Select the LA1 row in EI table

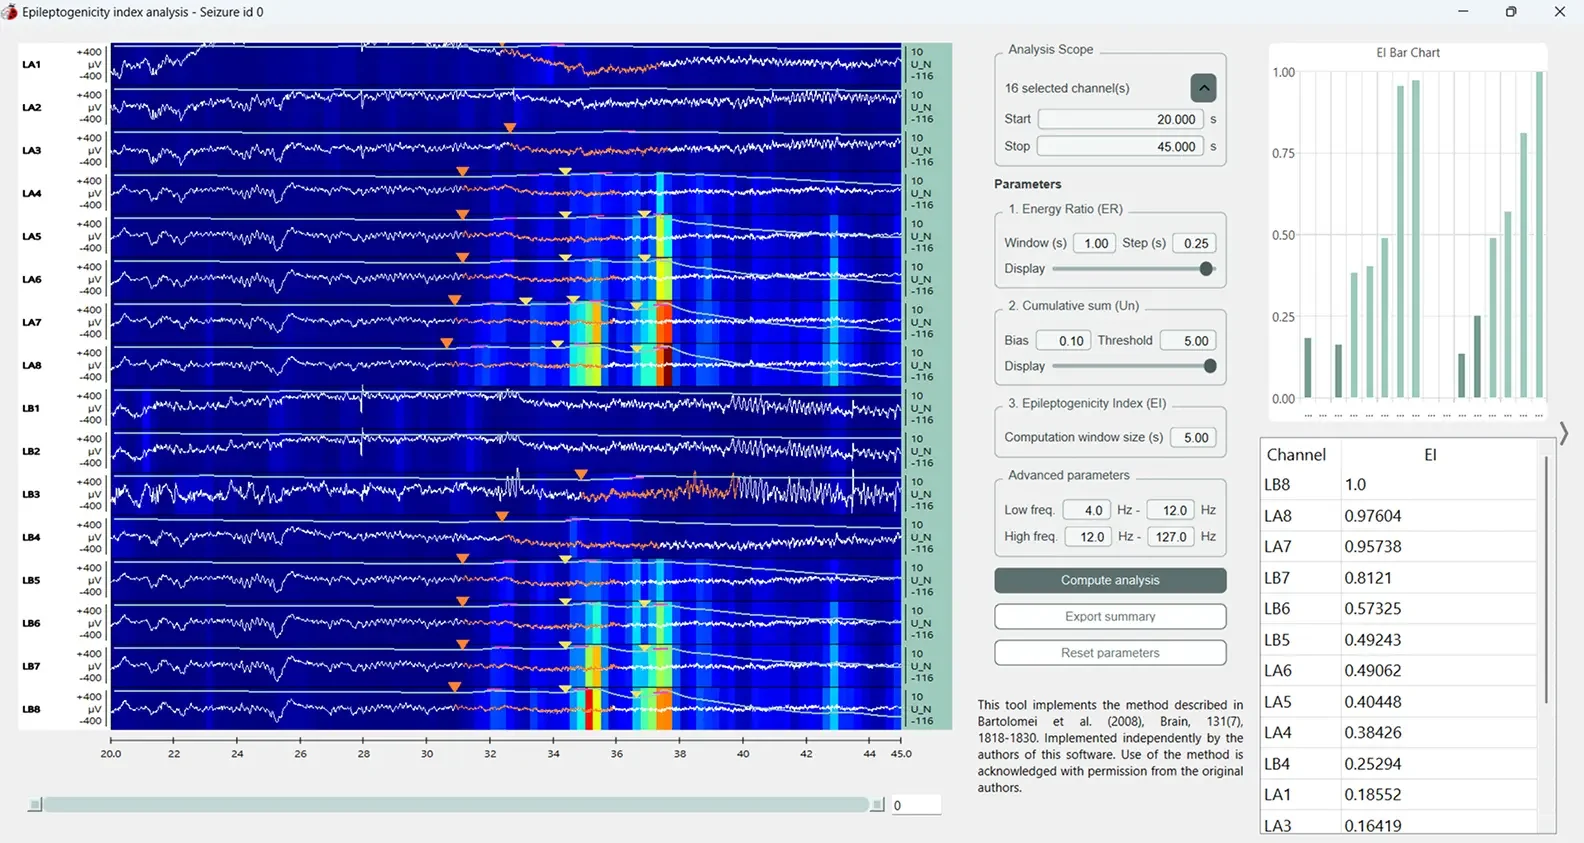pos(1399,795)
